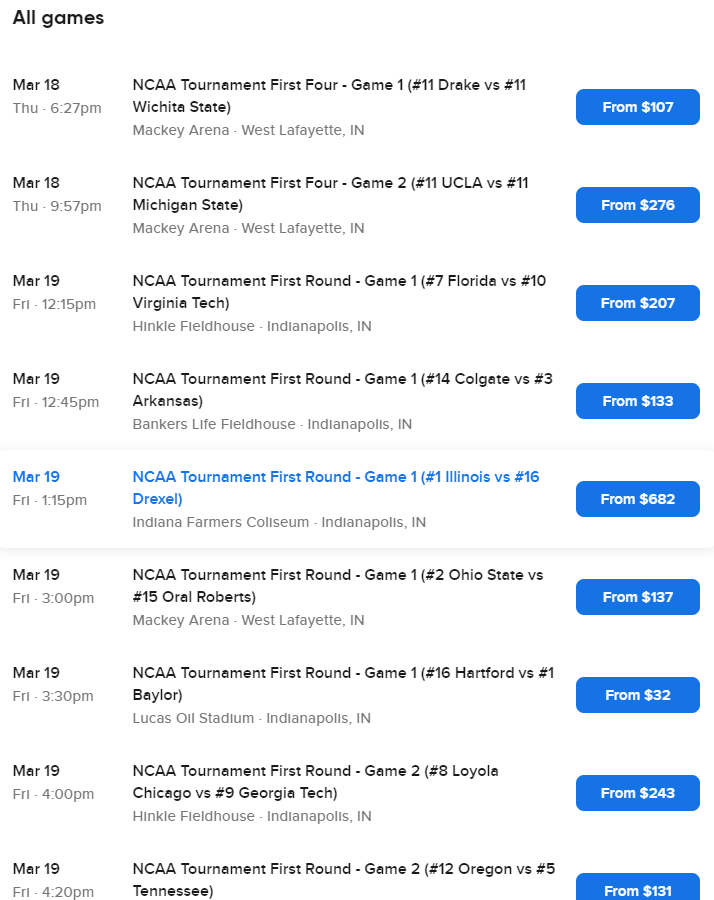Click the 'From $276' ticket button
714x900 pixels.
coord(637,205)
